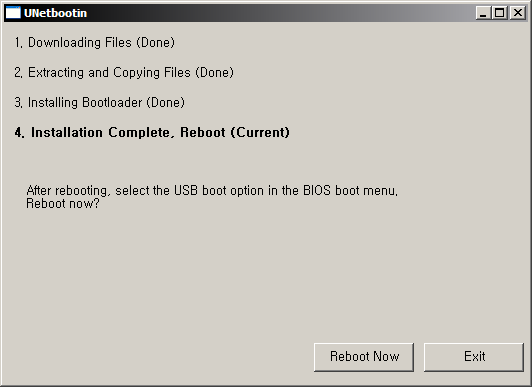Screen dimensions: 532x387
Task: Click the UNetbootin window icon in title bar
Action: 13,13
